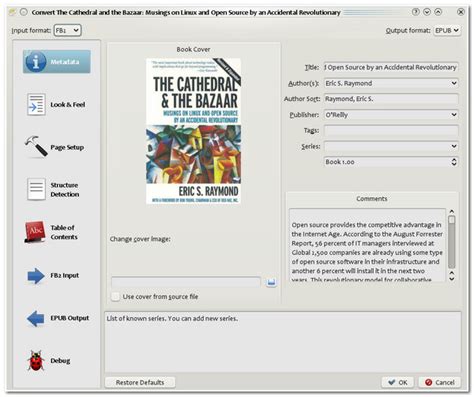474x397 pixels.
Task: Click the red Abc contents icon
Action: (x=35, y=232)
